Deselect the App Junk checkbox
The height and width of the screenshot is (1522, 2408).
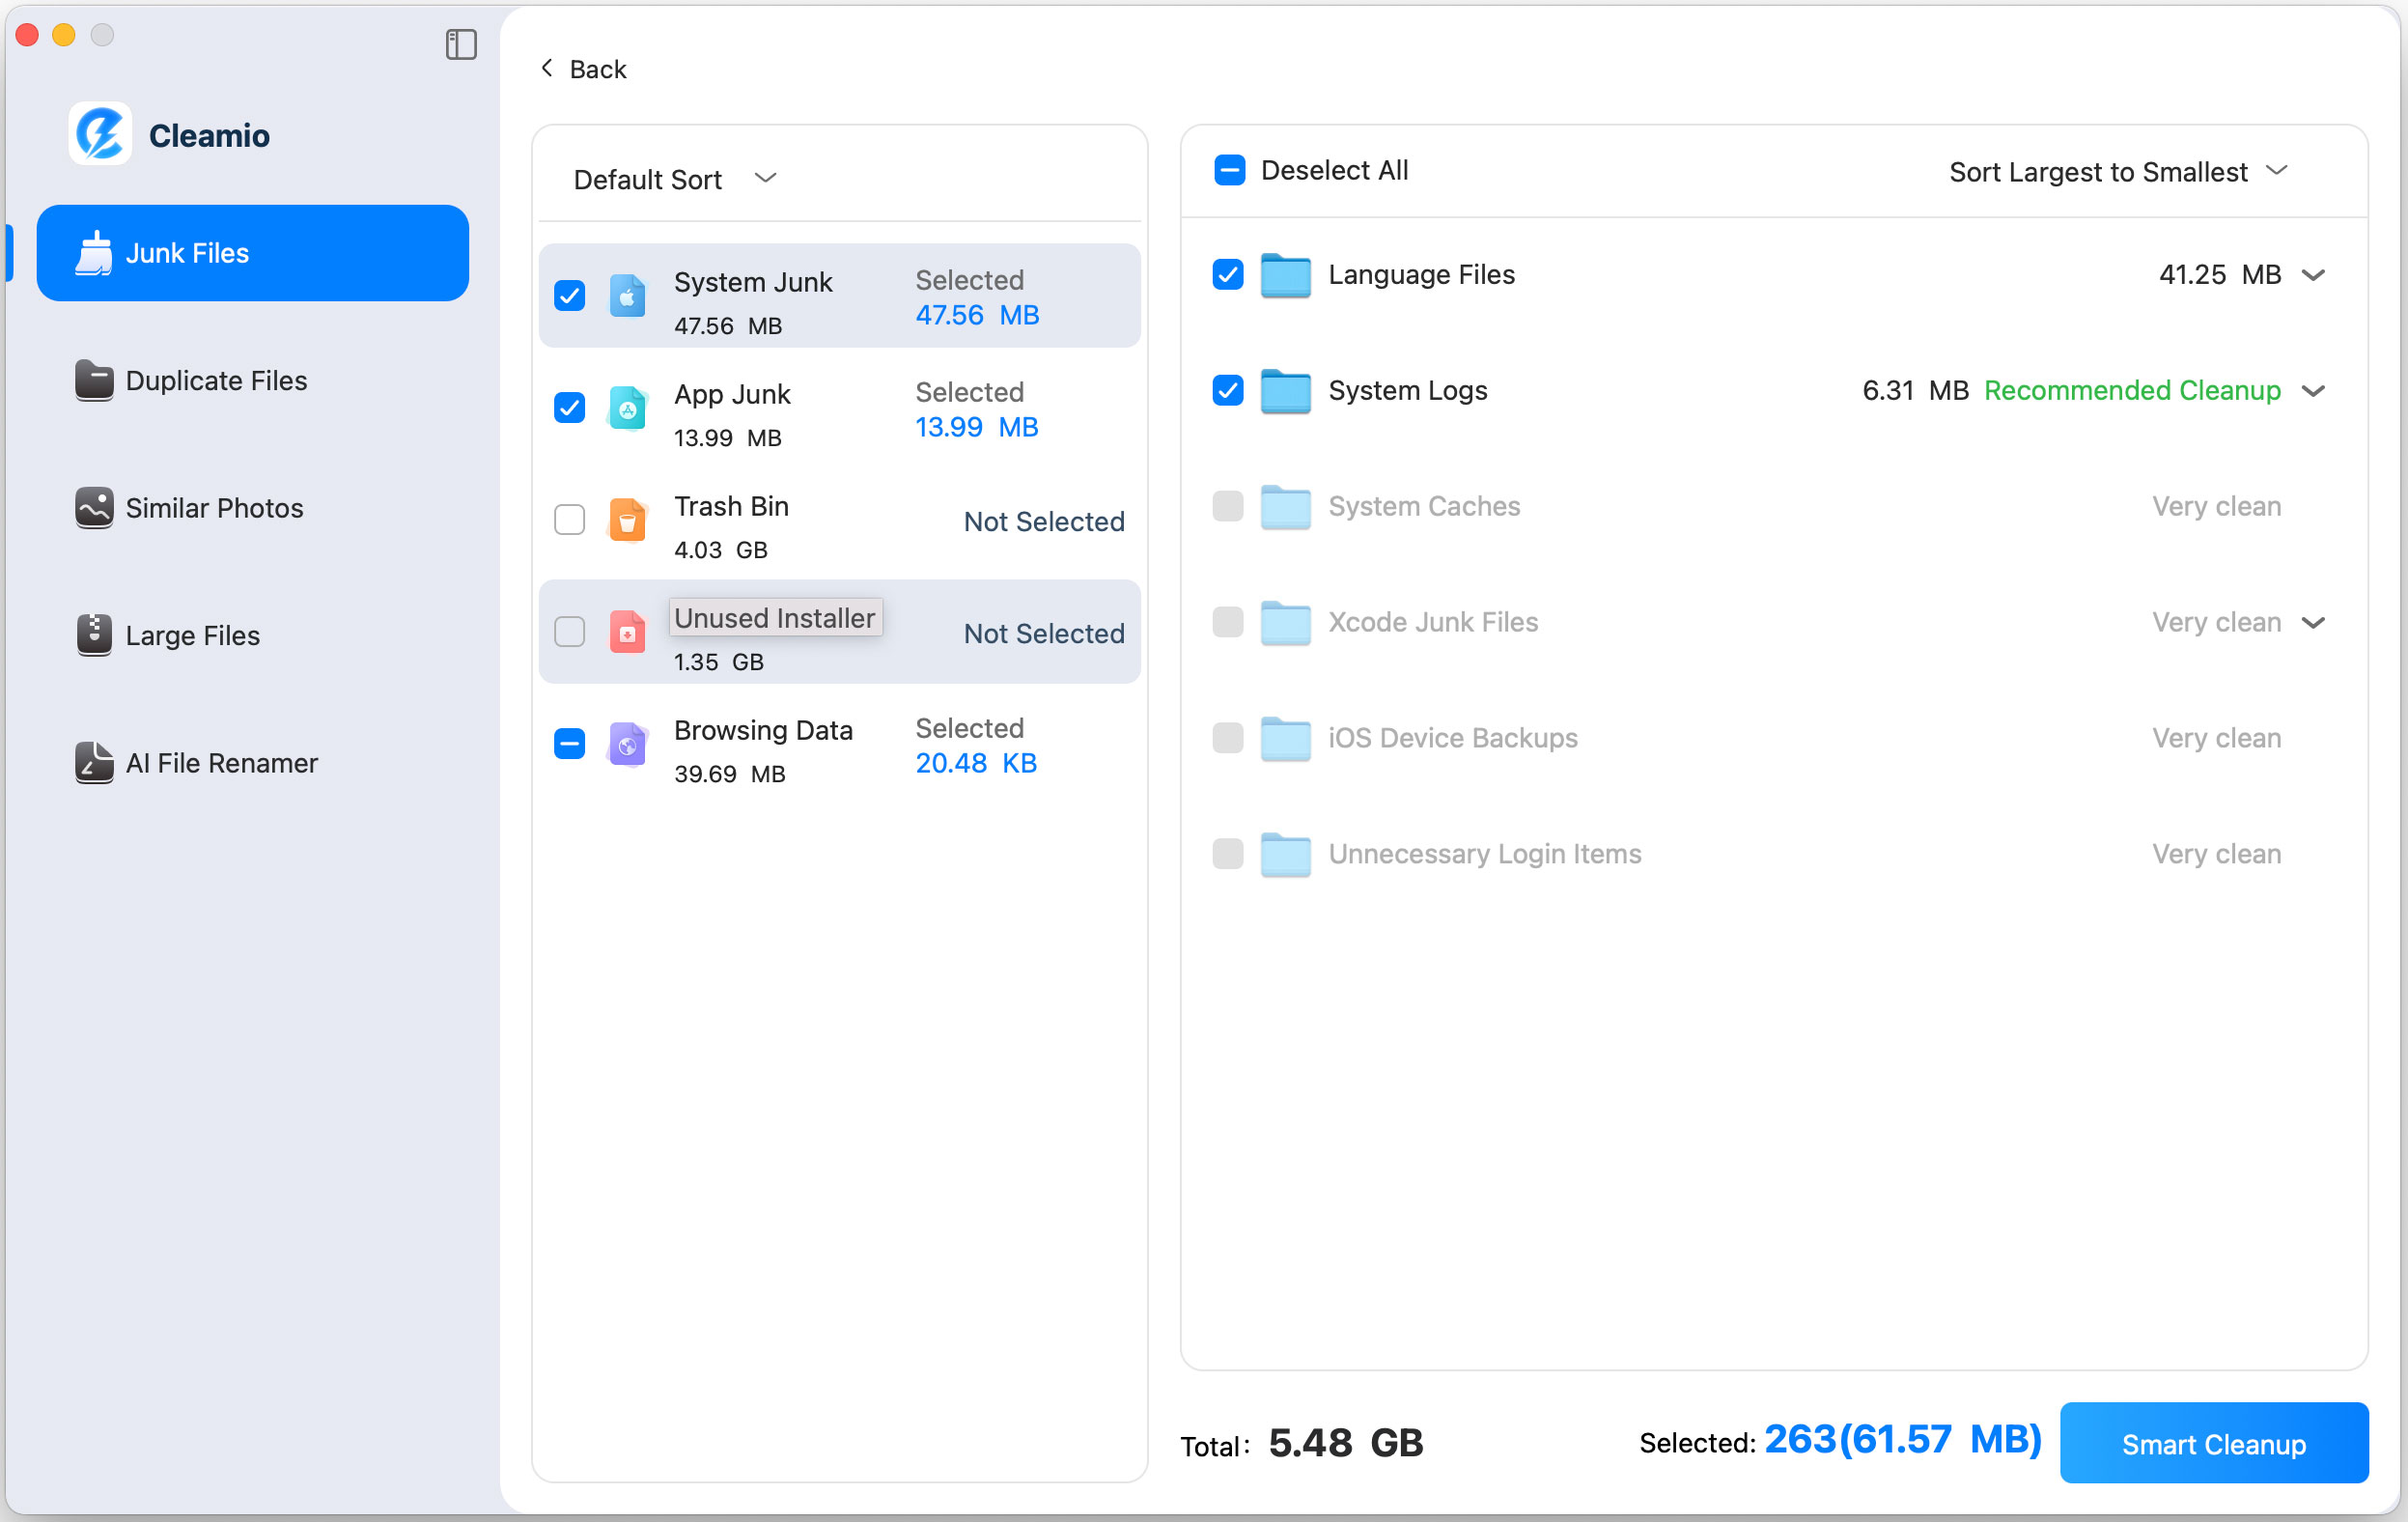click(x=569, y=408)
